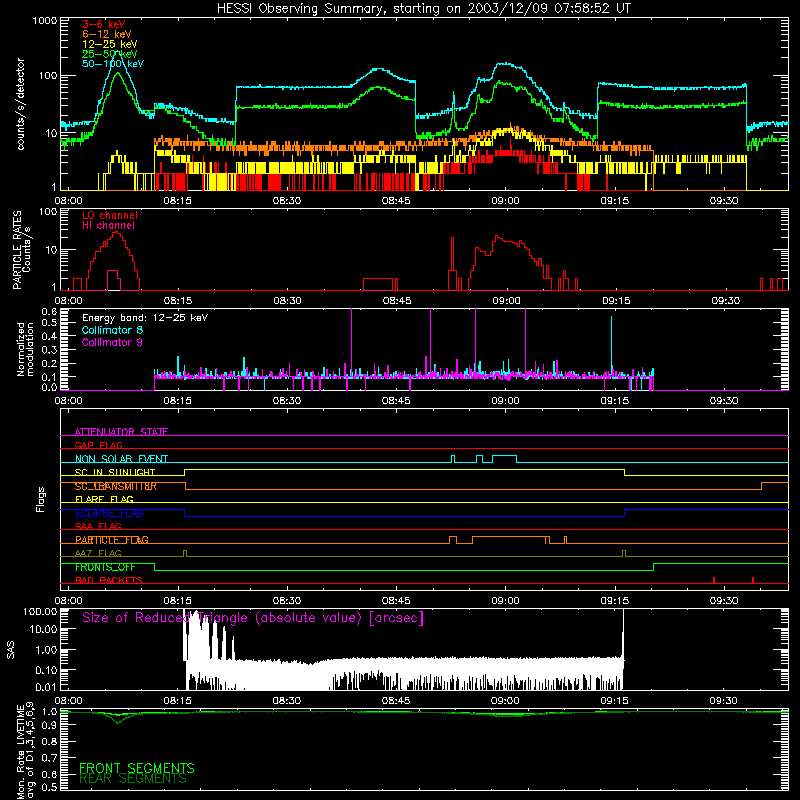Click the ATTENUATOR_STATE flag label

click(x=121, y=432)
